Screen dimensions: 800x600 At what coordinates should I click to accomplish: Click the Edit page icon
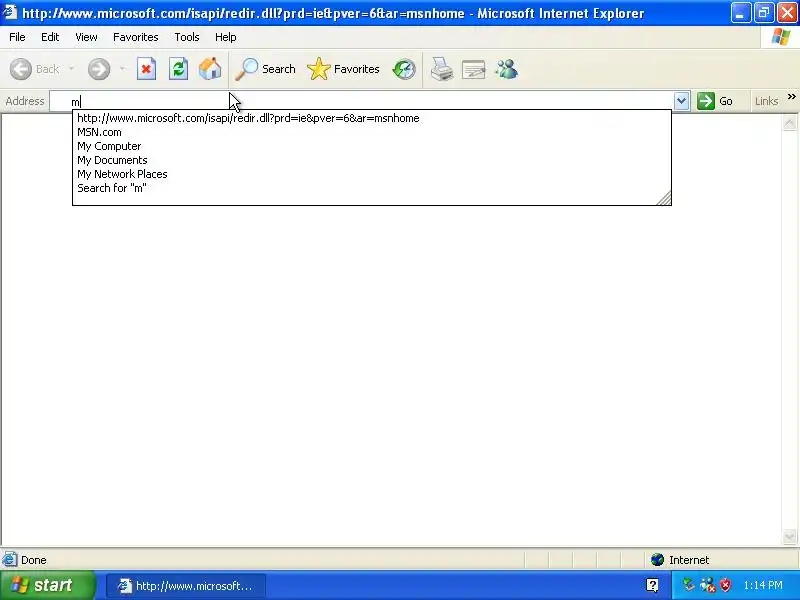(x=473, y=69)
